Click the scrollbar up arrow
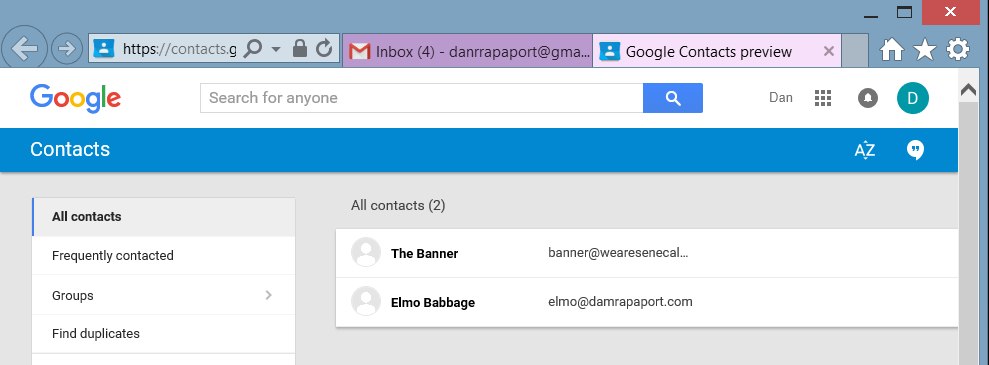 pyautogui.click(x=968, y=91)
